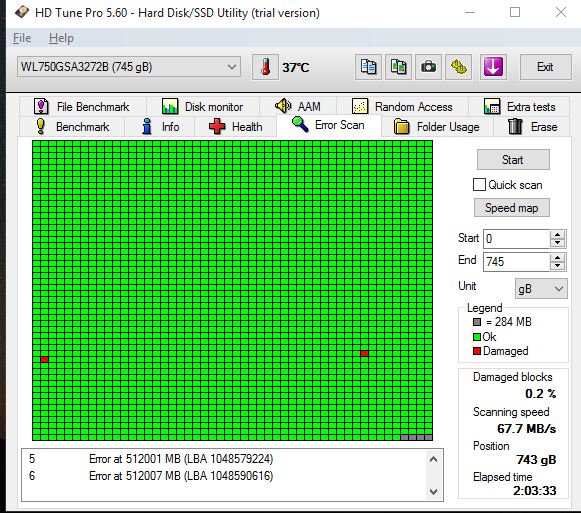Click the red damaged block on left side
This screenshot has width=581, height=513.
[x=44, y=359]
